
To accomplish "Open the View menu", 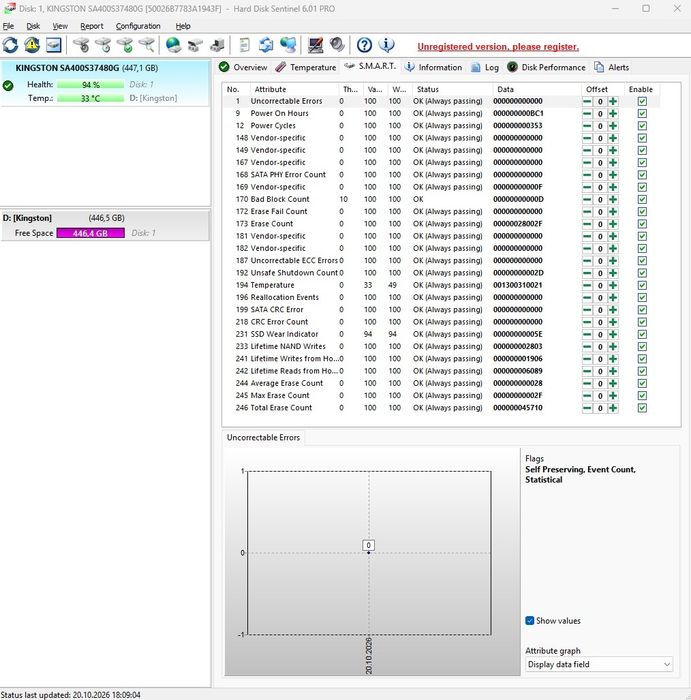I will pyautogui.click(x=60, y=26).
